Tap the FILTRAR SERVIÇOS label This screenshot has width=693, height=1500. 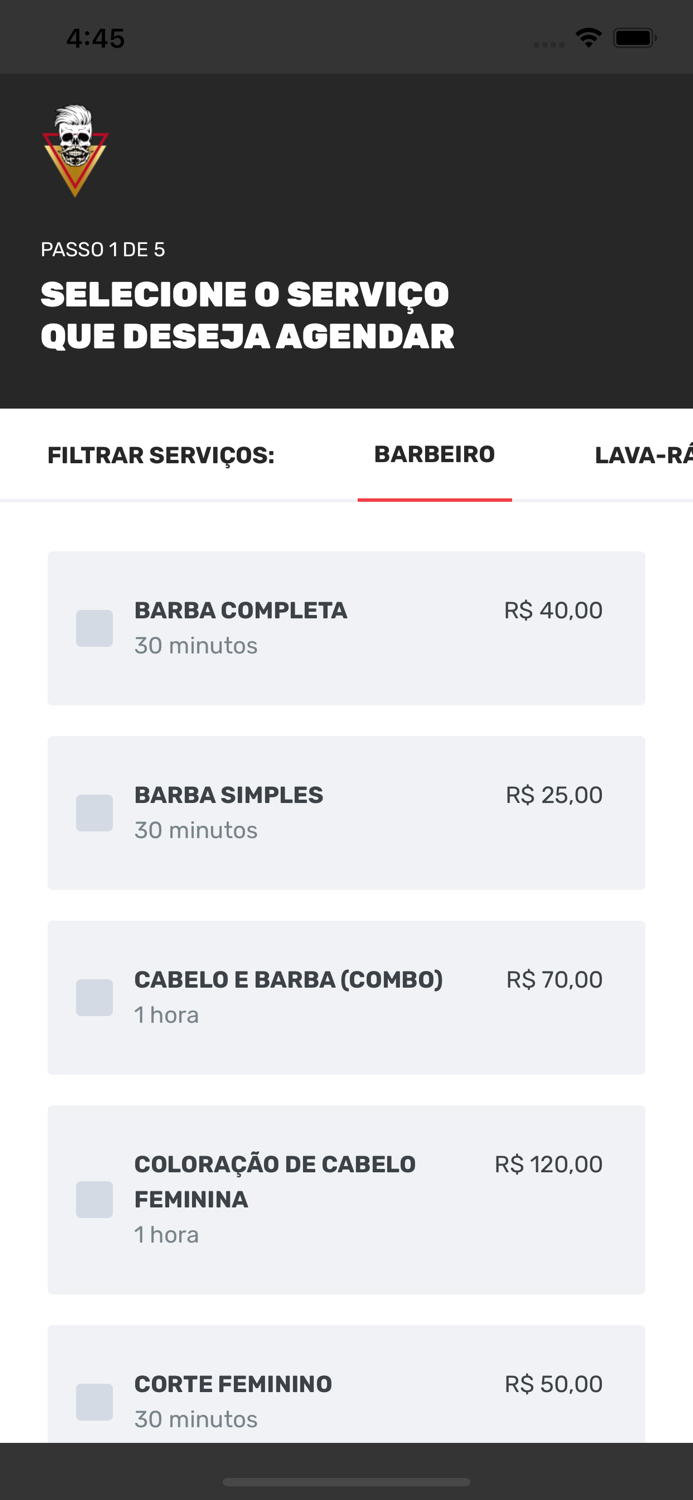point(160,455)
